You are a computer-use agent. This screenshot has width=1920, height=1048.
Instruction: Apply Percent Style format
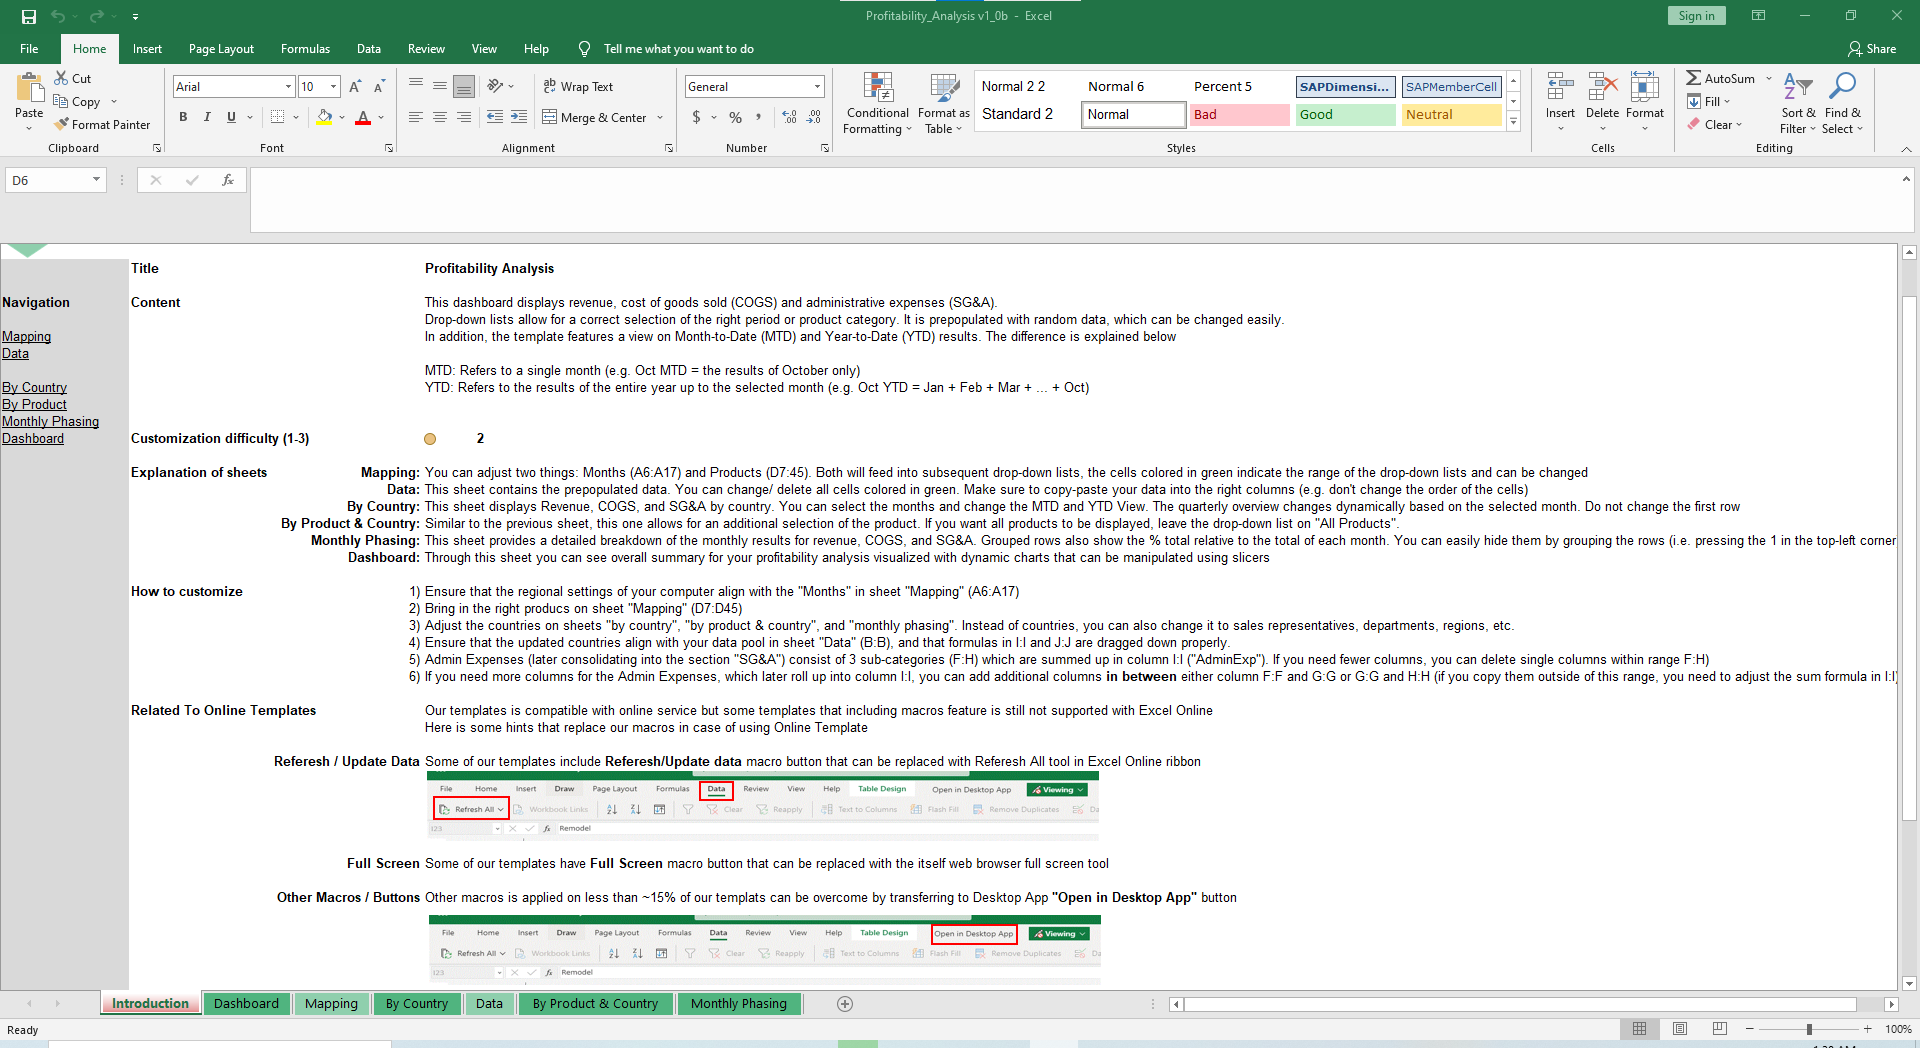coord(735,117)
